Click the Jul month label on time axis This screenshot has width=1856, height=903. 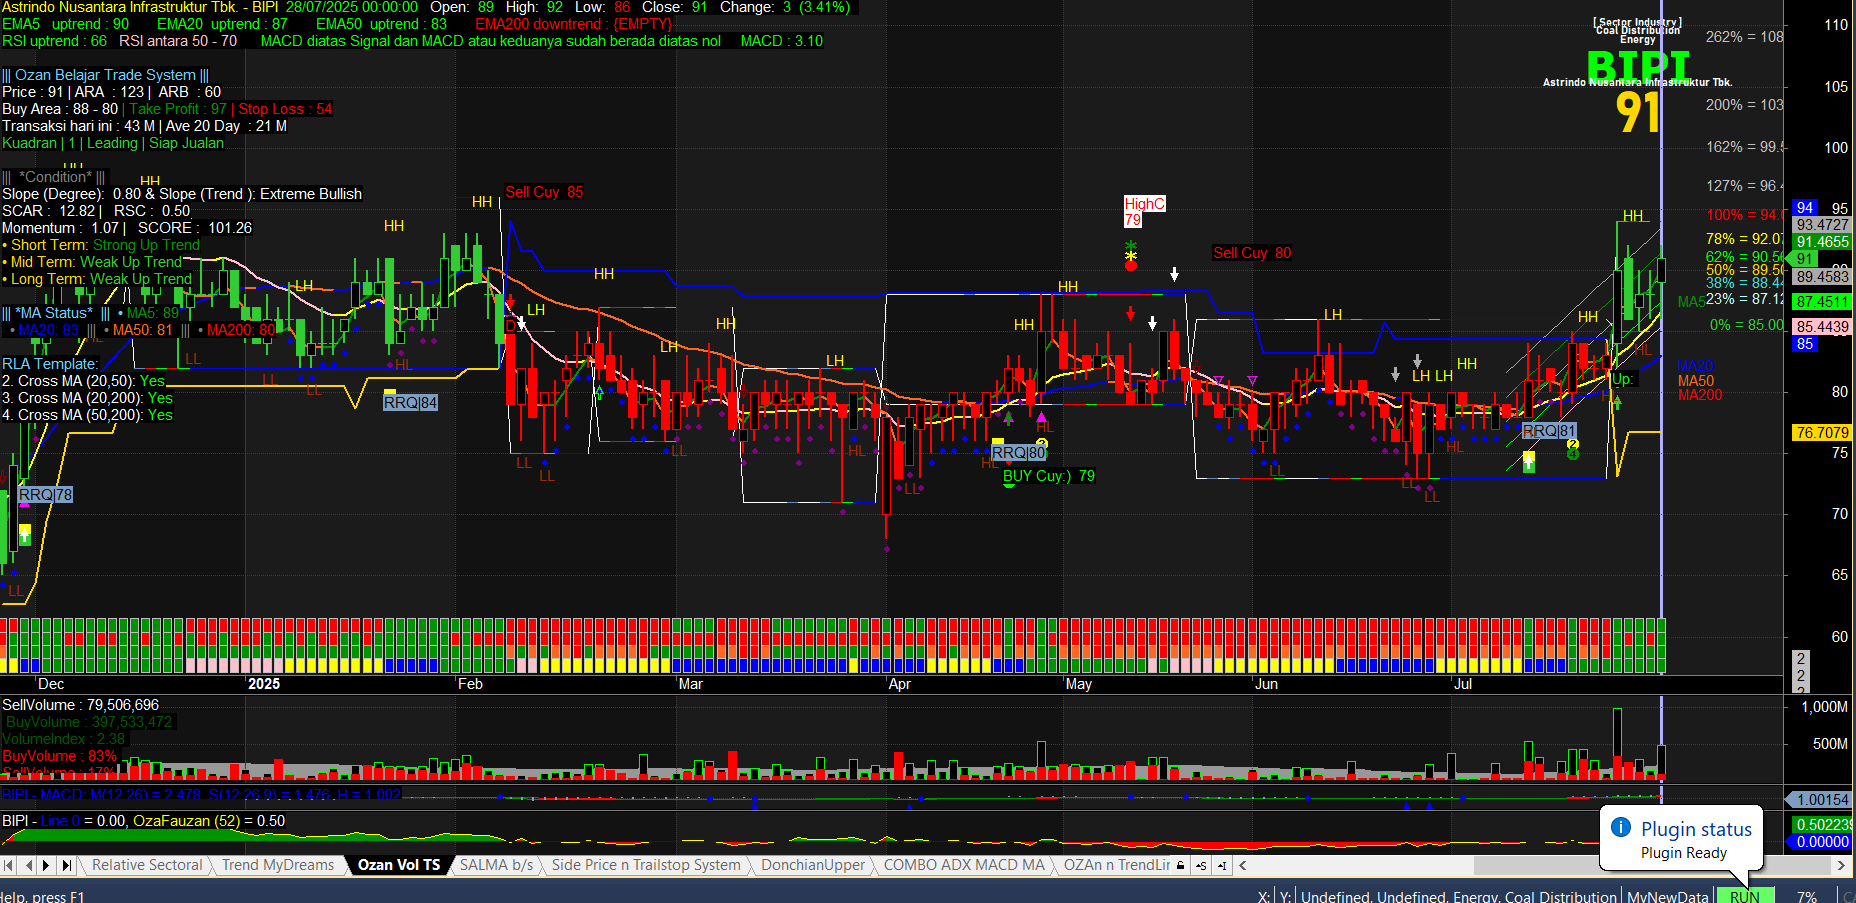pyautogui.click(x=1462, y=684)
